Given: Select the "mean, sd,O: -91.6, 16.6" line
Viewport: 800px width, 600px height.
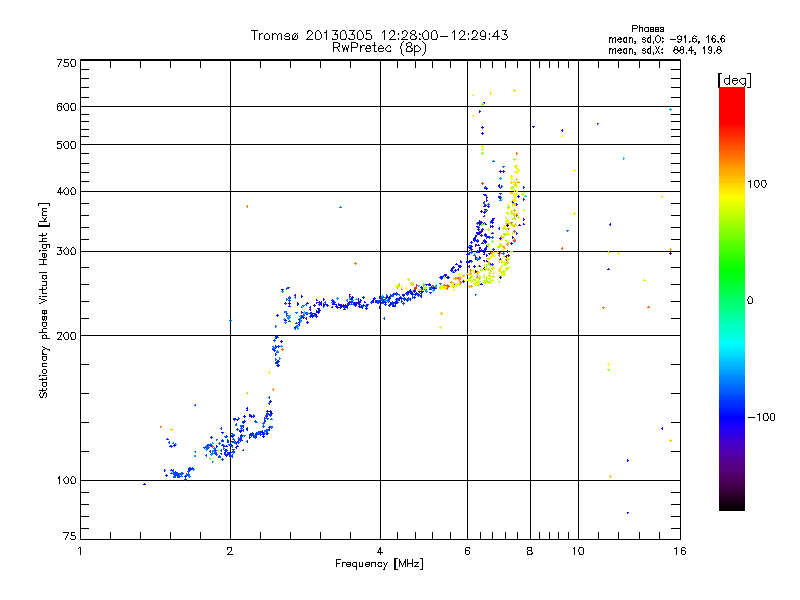Looking at the screenshot, I should pos(666,39).
